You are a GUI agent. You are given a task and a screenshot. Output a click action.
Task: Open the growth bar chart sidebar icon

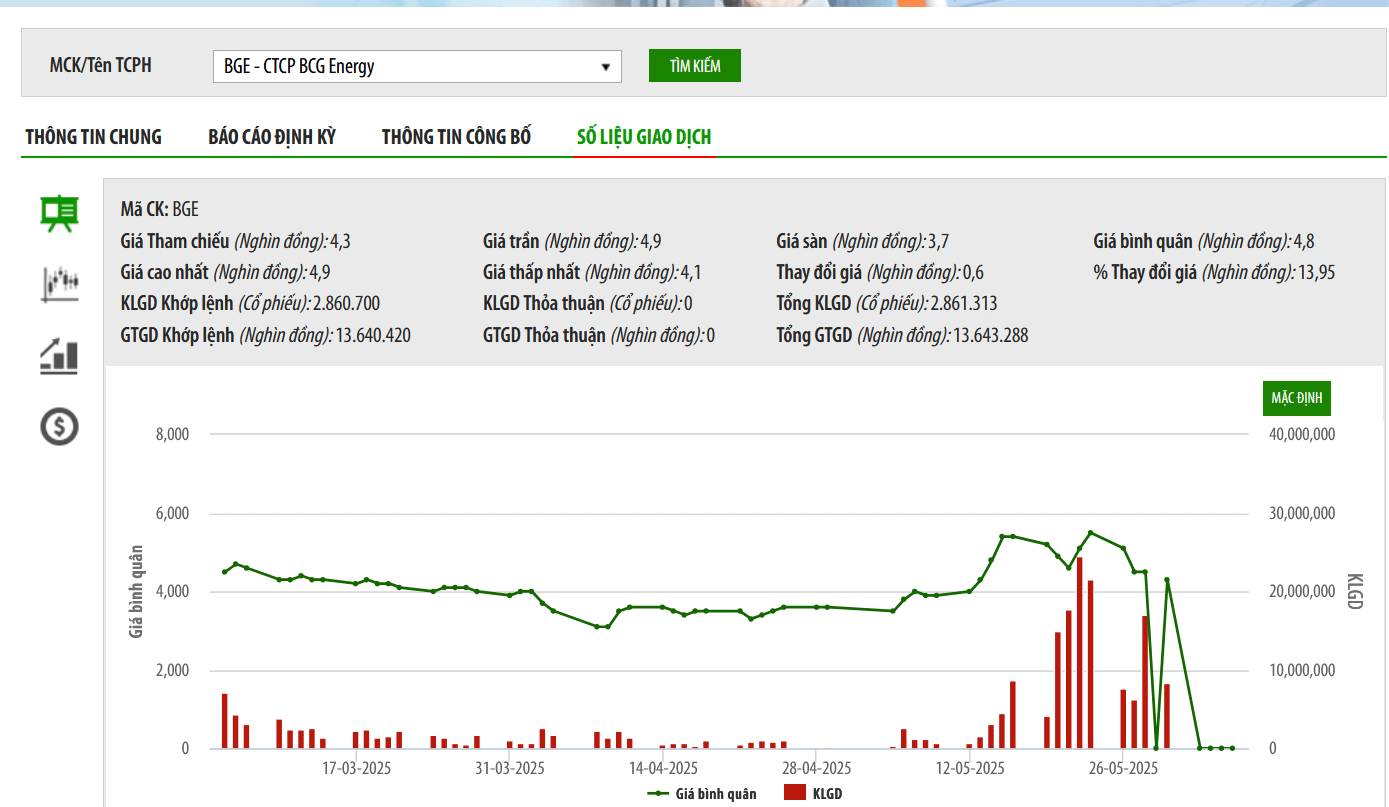click(59, 355)
